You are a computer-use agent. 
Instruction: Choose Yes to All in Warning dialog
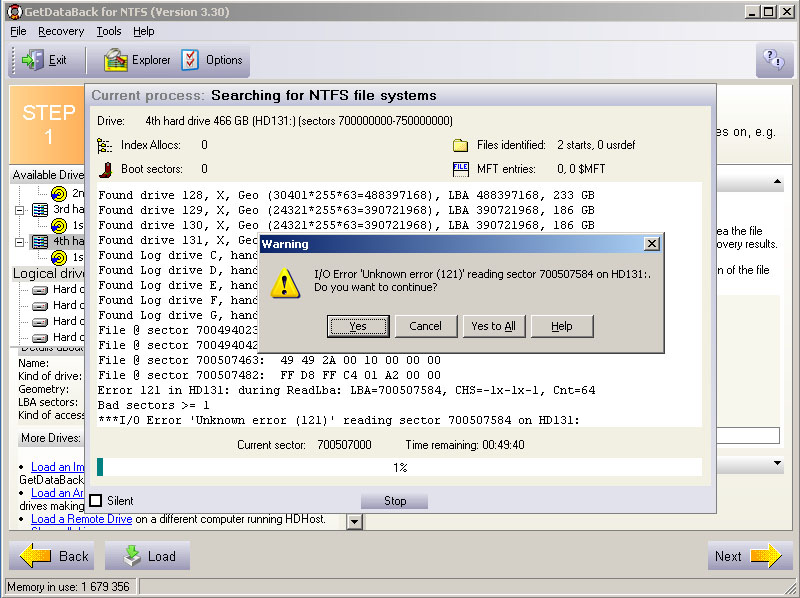493,326
